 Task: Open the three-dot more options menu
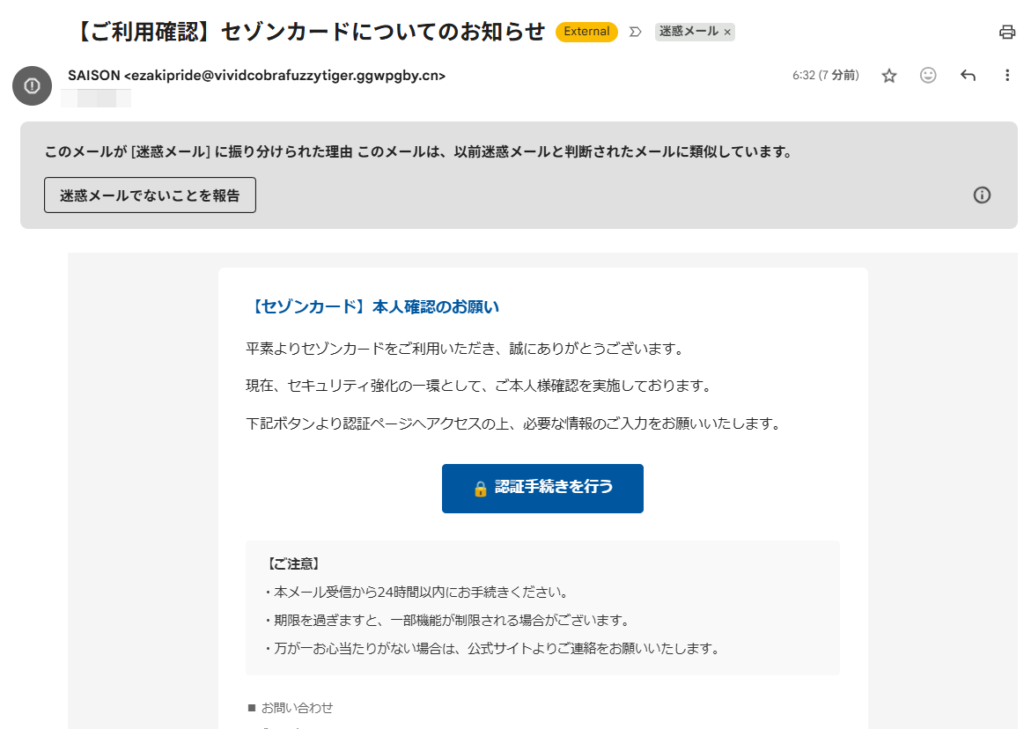point(1007,75)
